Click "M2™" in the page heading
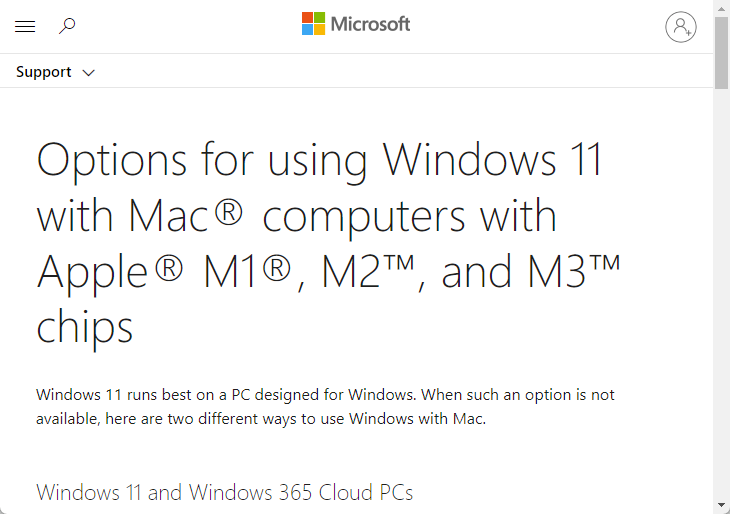The width and height of the screenshot is (730, 514). [x=369, y=271]
